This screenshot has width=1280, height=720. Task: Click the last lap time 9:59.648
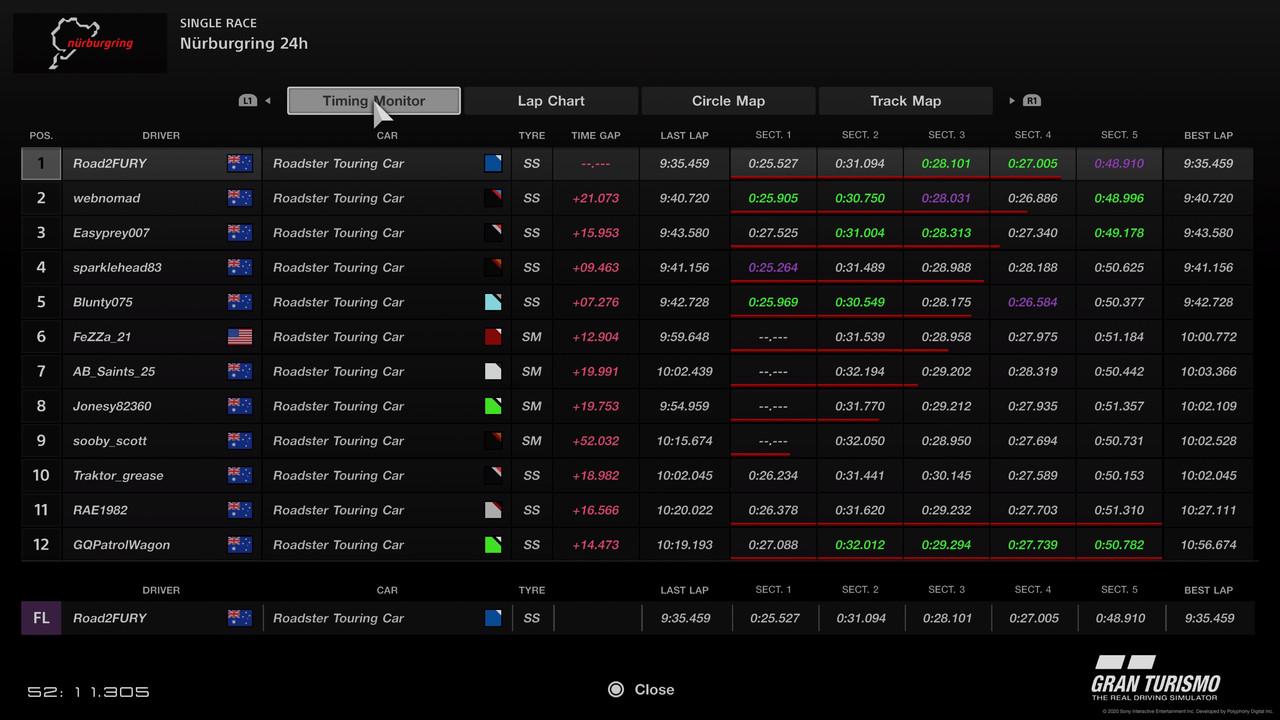685,337
